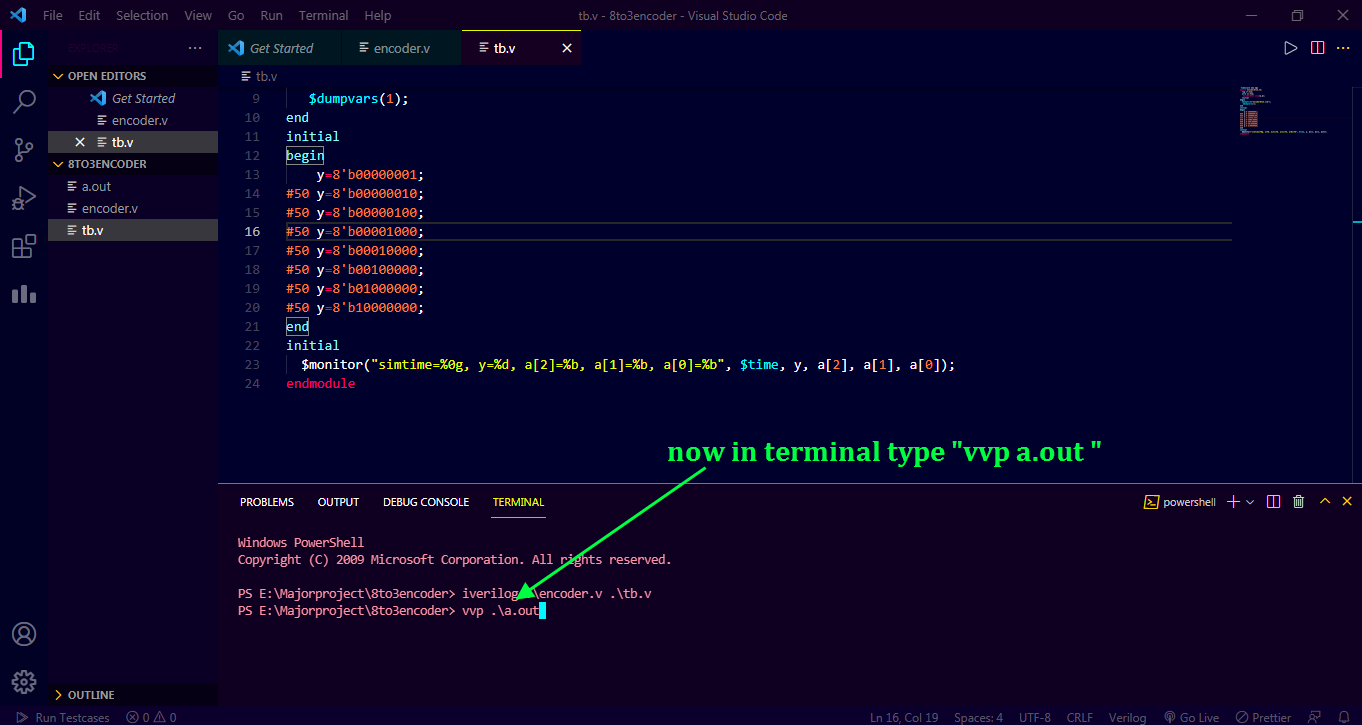This screenshot has width=1362, height=725.
Task: Open the errors and warnings counter
Action: coord(151,717)
